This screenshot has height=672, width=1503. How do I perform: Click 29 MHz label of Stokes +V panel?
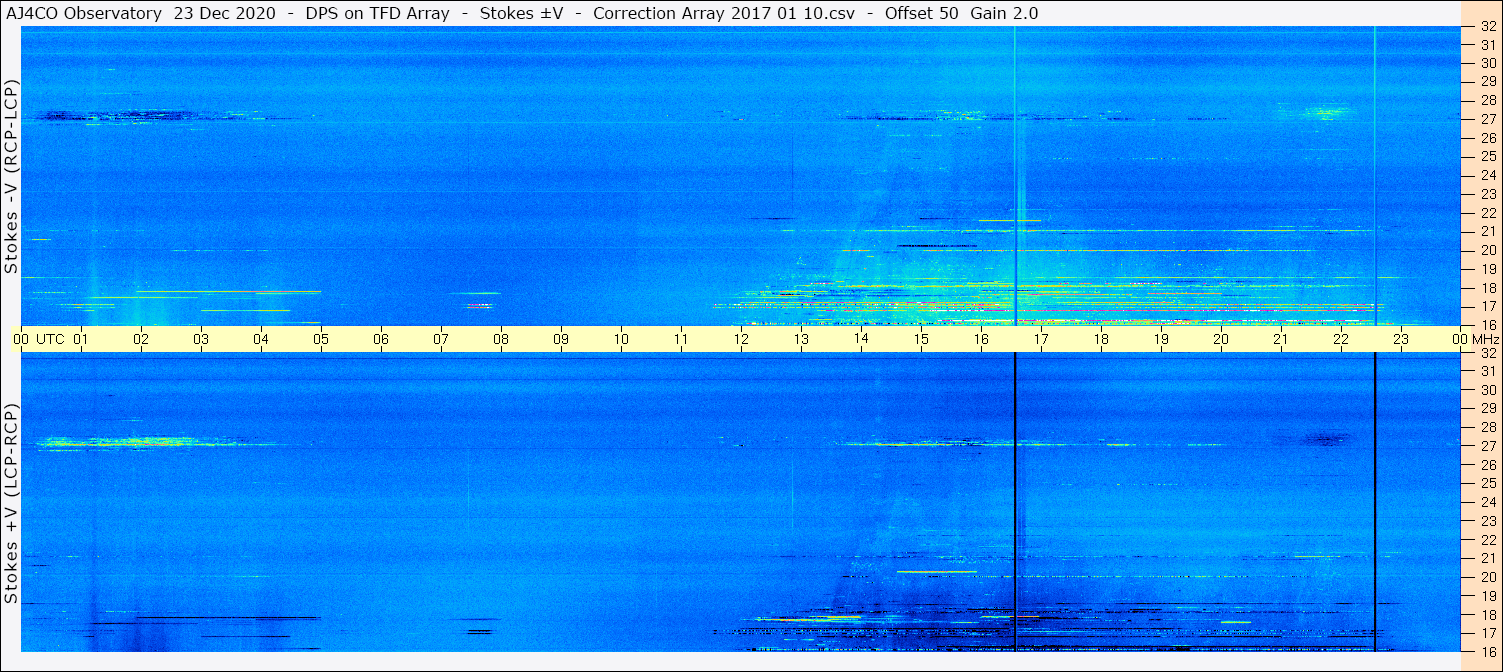point(1488,408)
